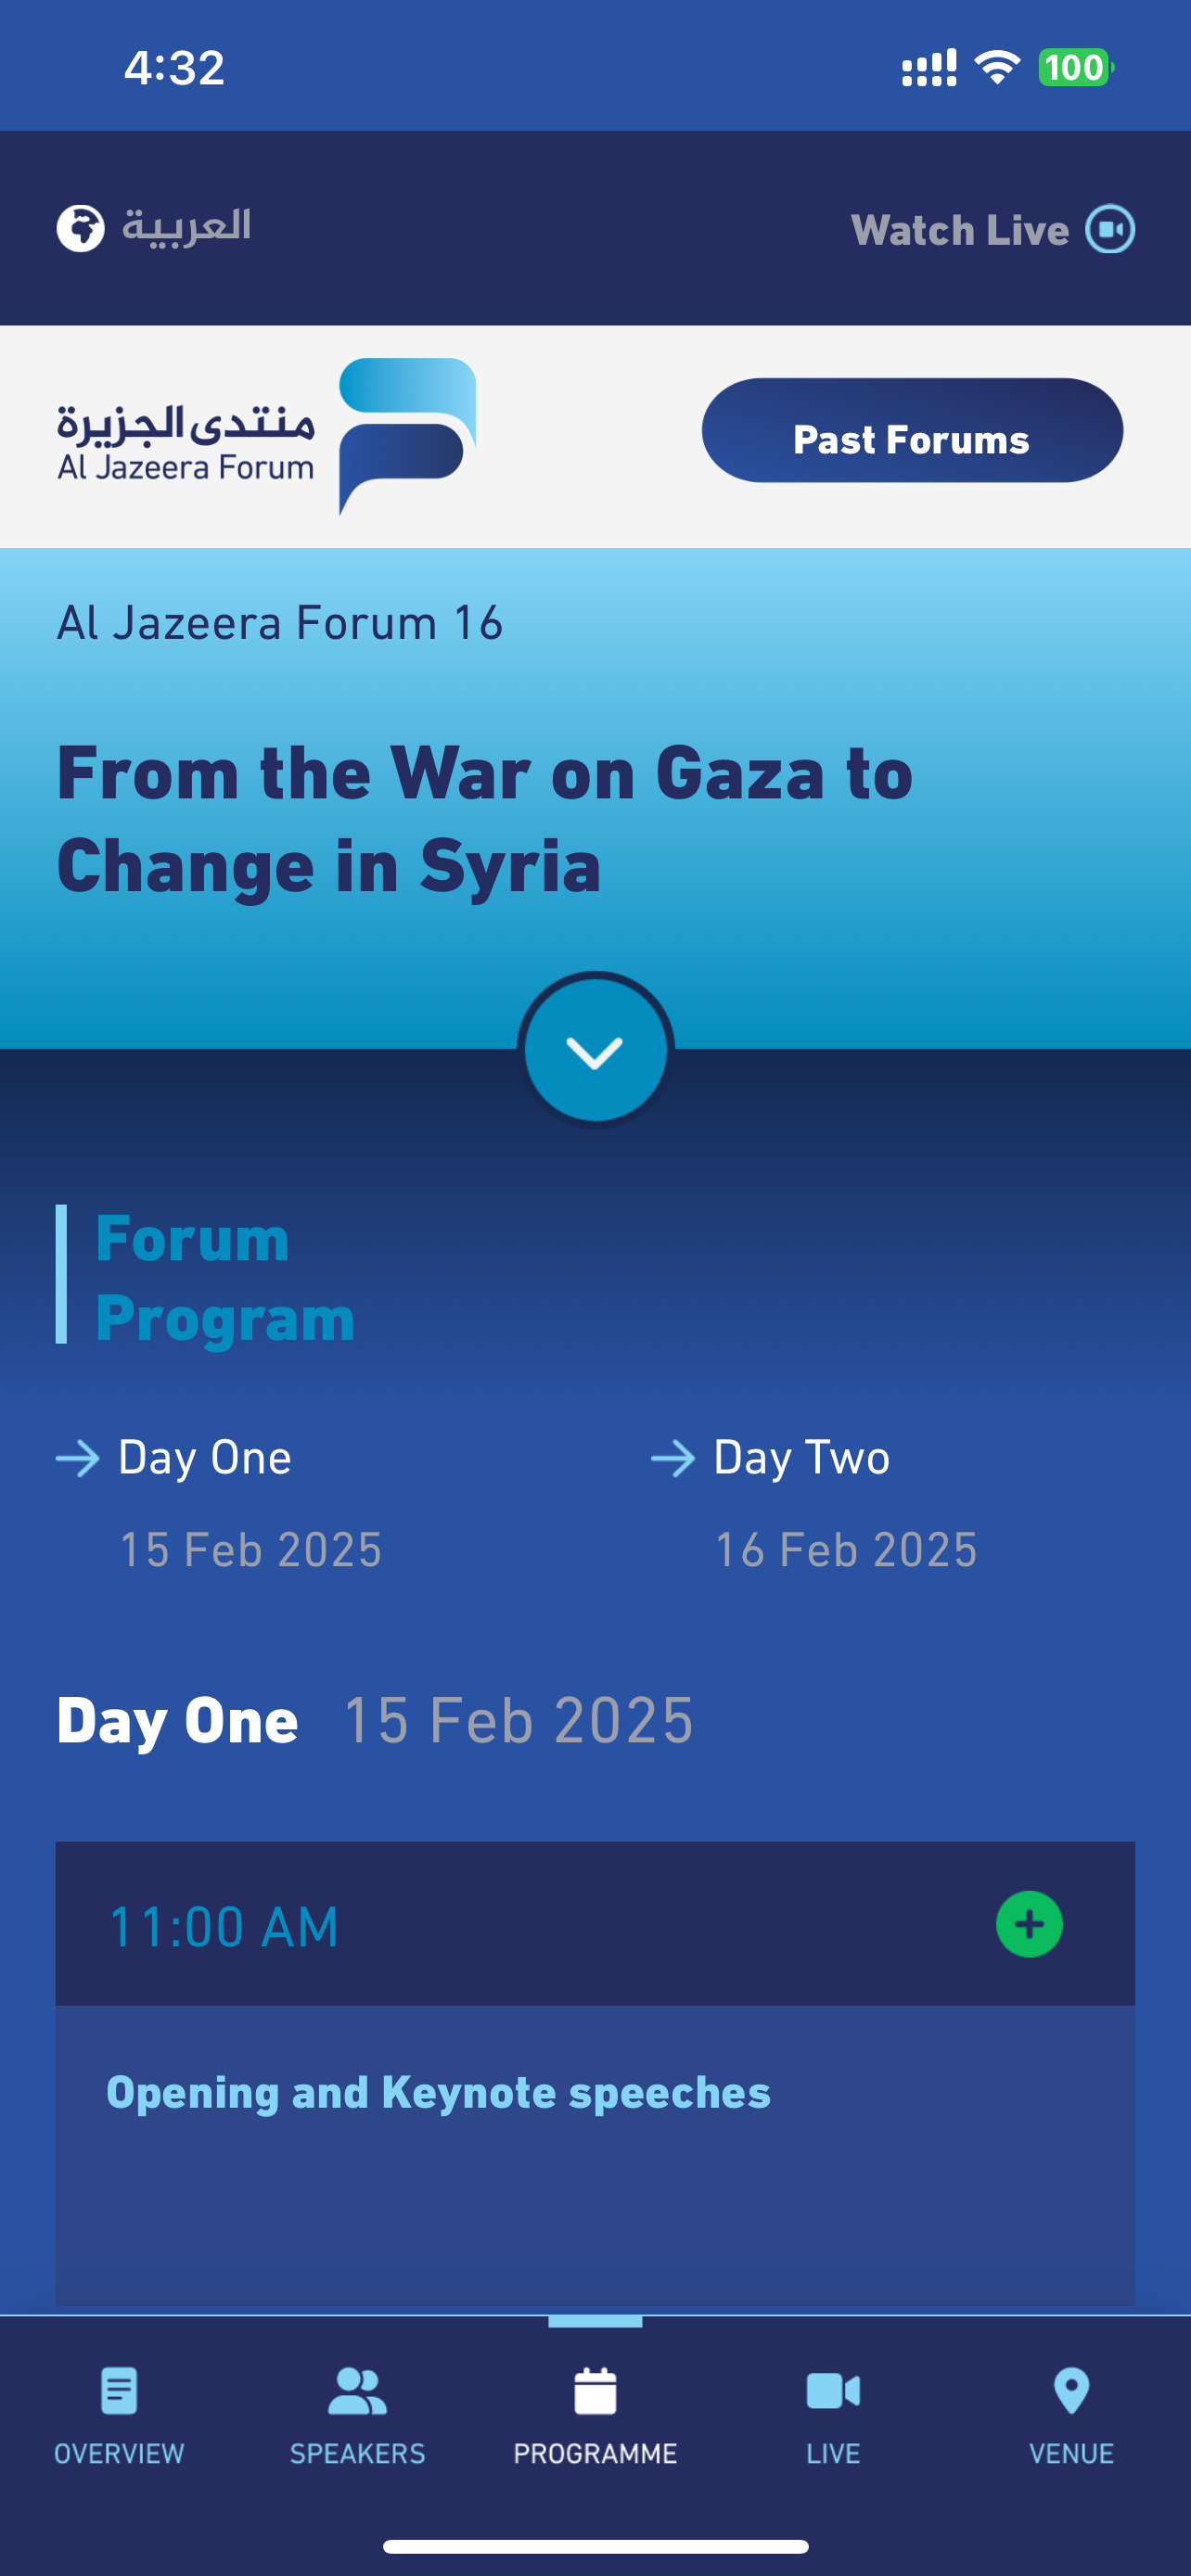Click the down chevron circle button
Viewport: 1191px width, 2576px height.
(595, 1050)
